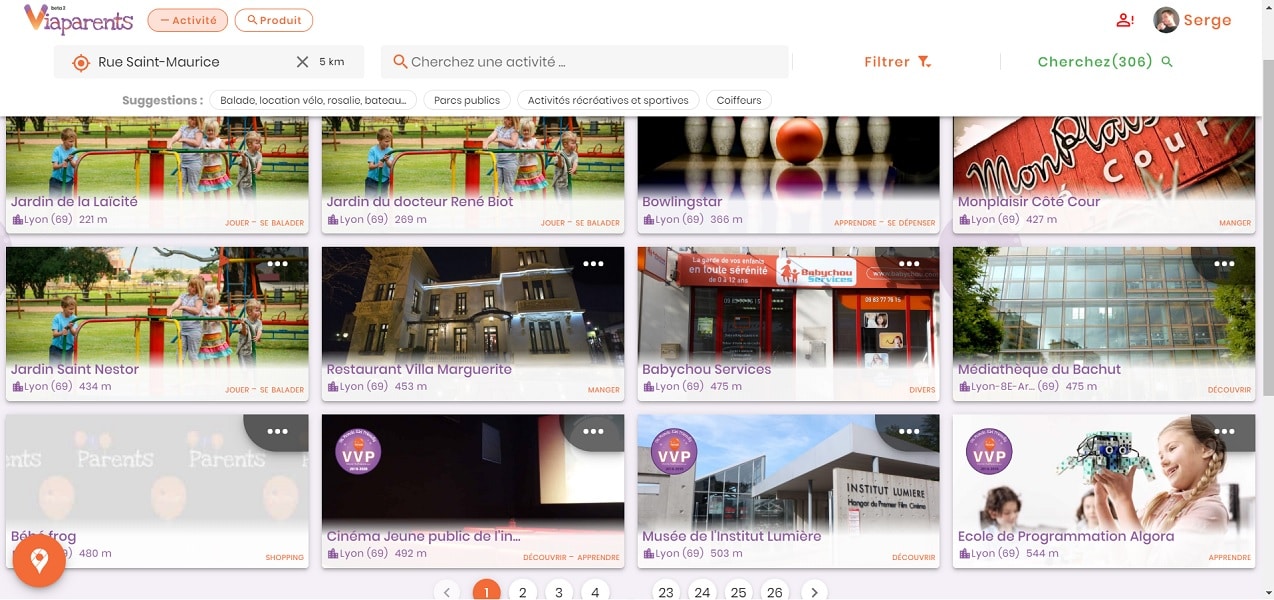The height and width of the screenshot is (600, 1274).
Task: Open the Jardin de la Laïcité card
Action: click(157, 174)
